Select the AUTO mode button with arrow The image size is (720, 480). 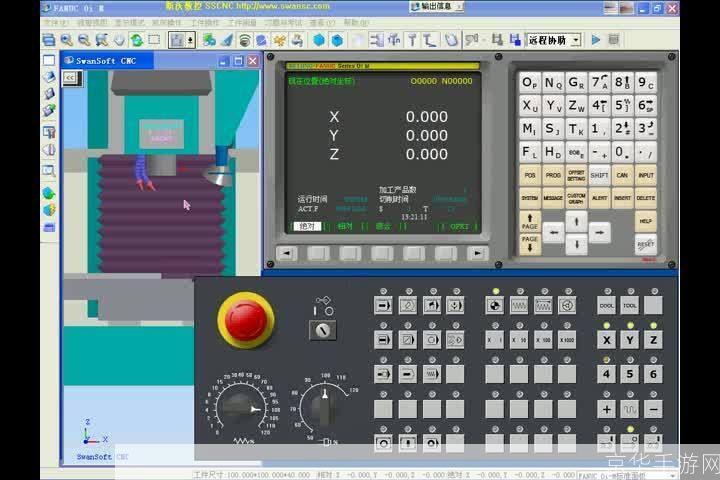(383, 305)
